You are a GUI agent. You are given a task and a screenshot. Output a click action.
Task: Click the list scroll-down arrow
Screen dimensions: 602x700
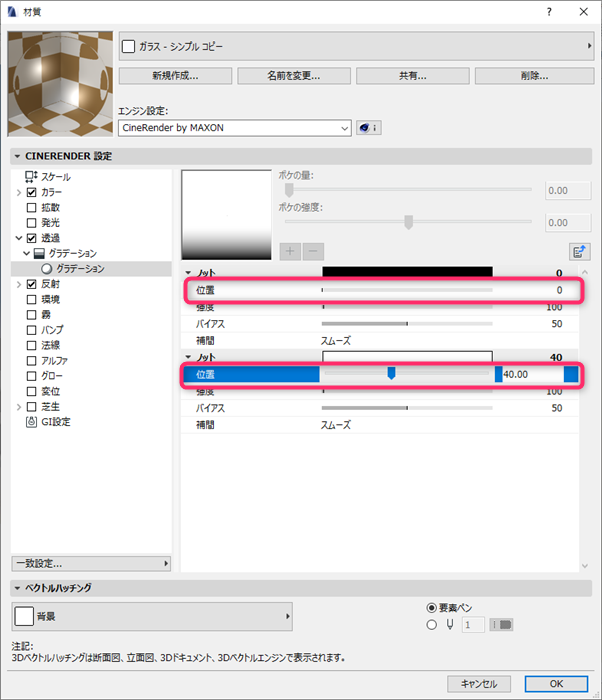point(585,566)
